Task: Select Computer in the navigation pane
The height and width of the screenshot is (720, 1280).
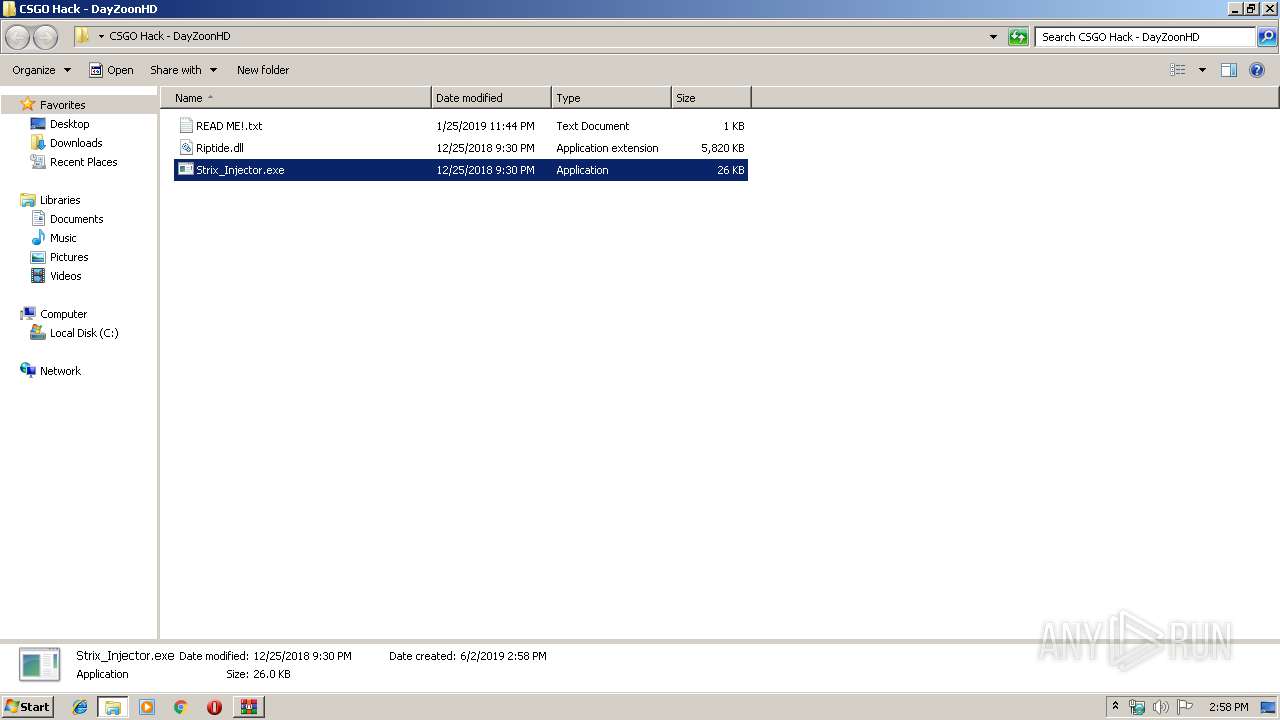Action: (63, 314)
